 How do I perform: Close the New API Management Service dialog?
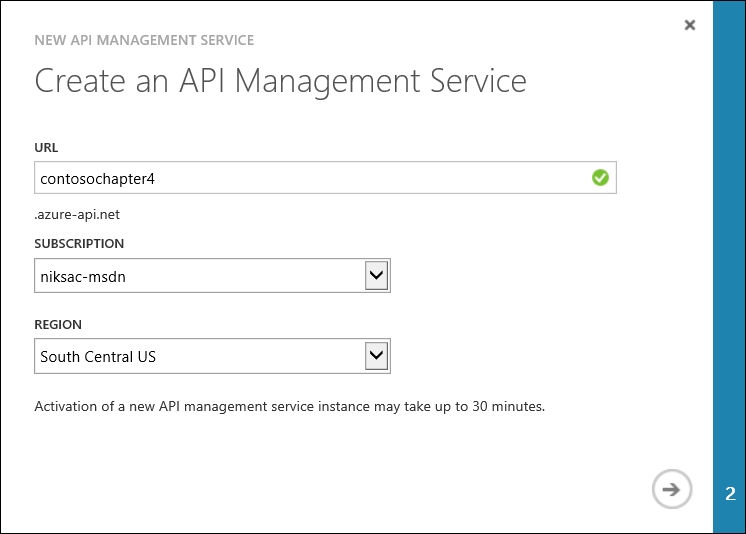click(x=689, y=25)
